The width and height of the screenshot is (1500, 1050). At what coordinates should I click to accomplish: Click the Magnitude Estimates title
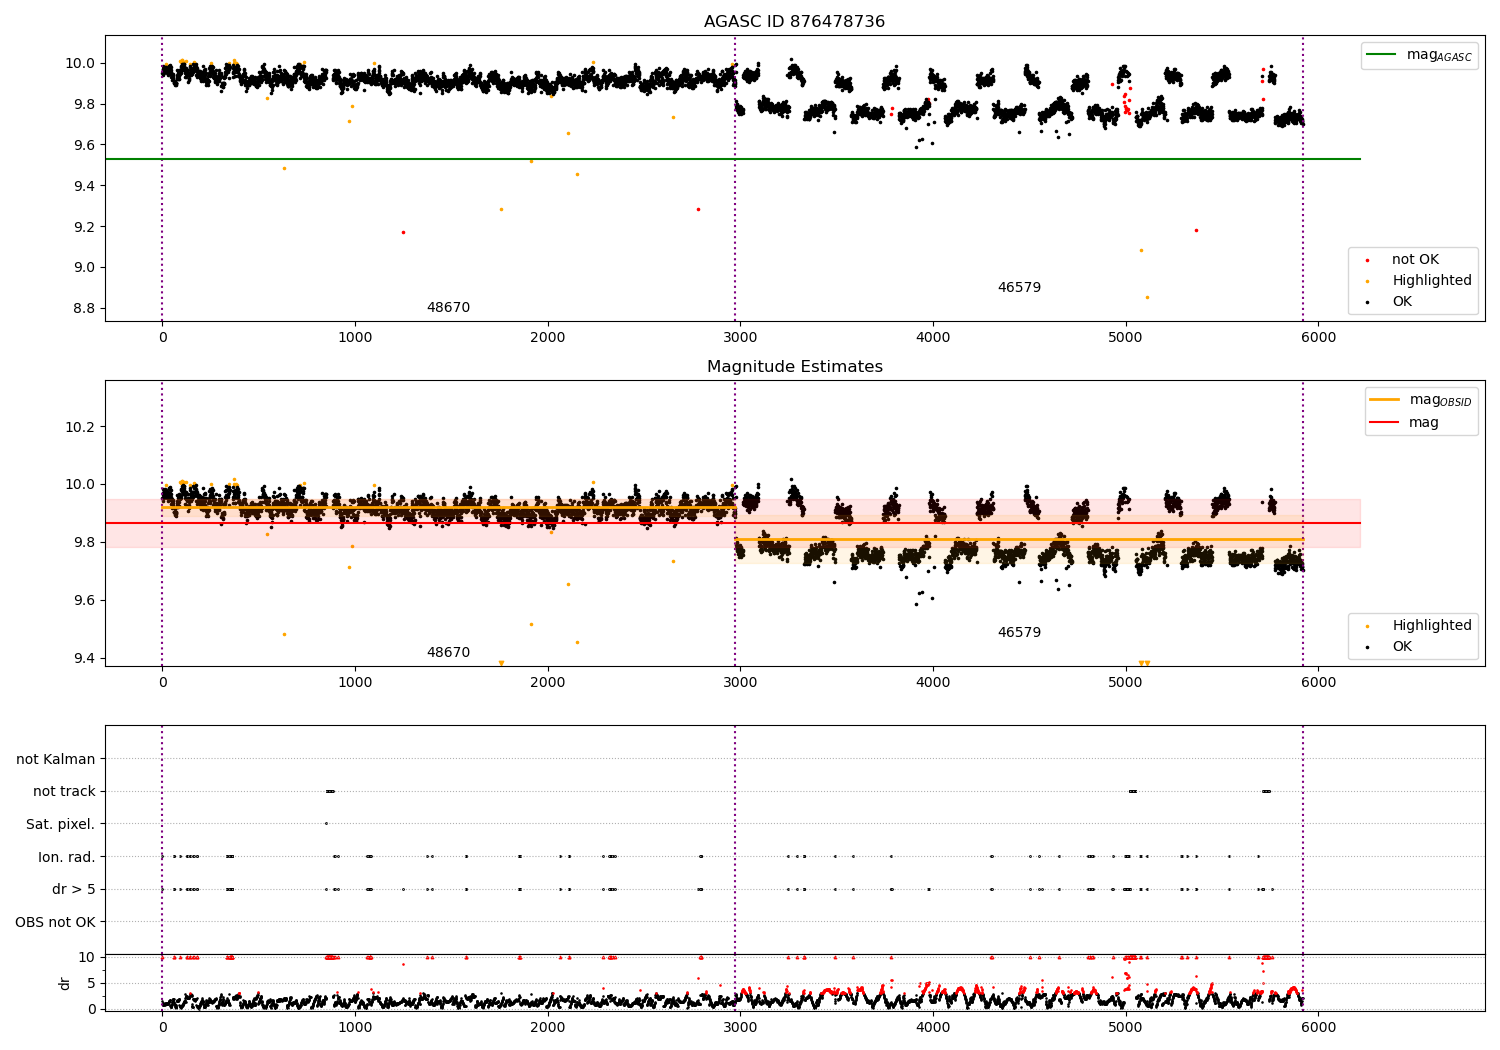point(794,367)
